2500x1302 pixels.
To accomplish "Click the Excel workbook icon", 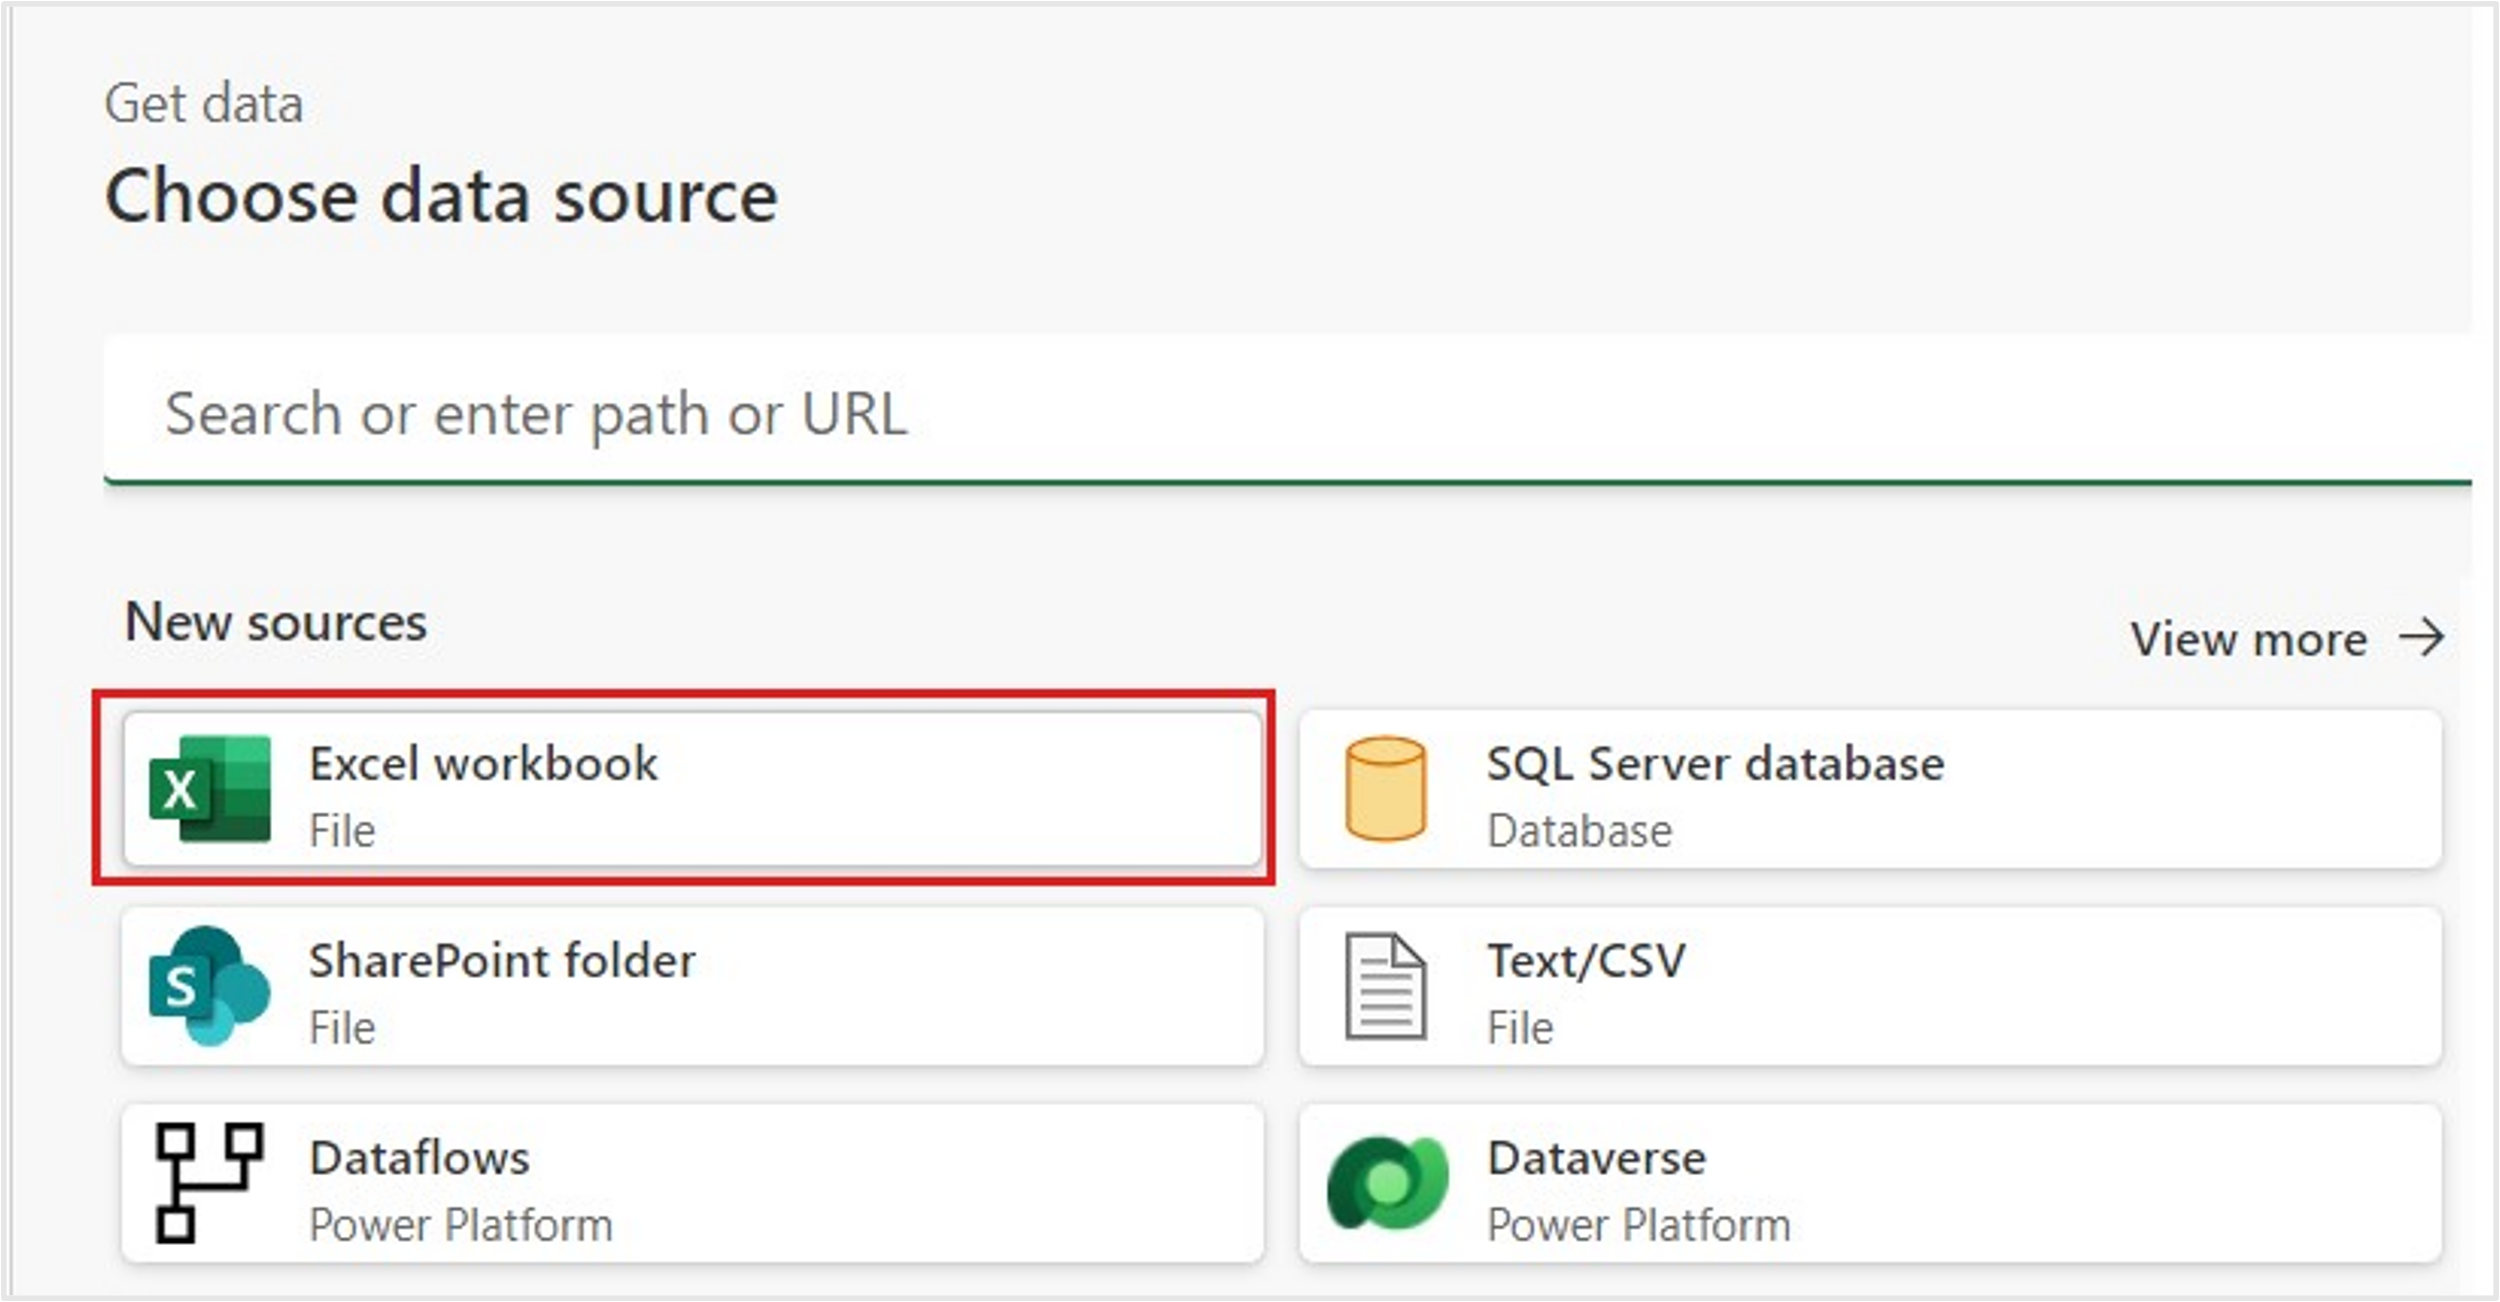I will (210, 789).
